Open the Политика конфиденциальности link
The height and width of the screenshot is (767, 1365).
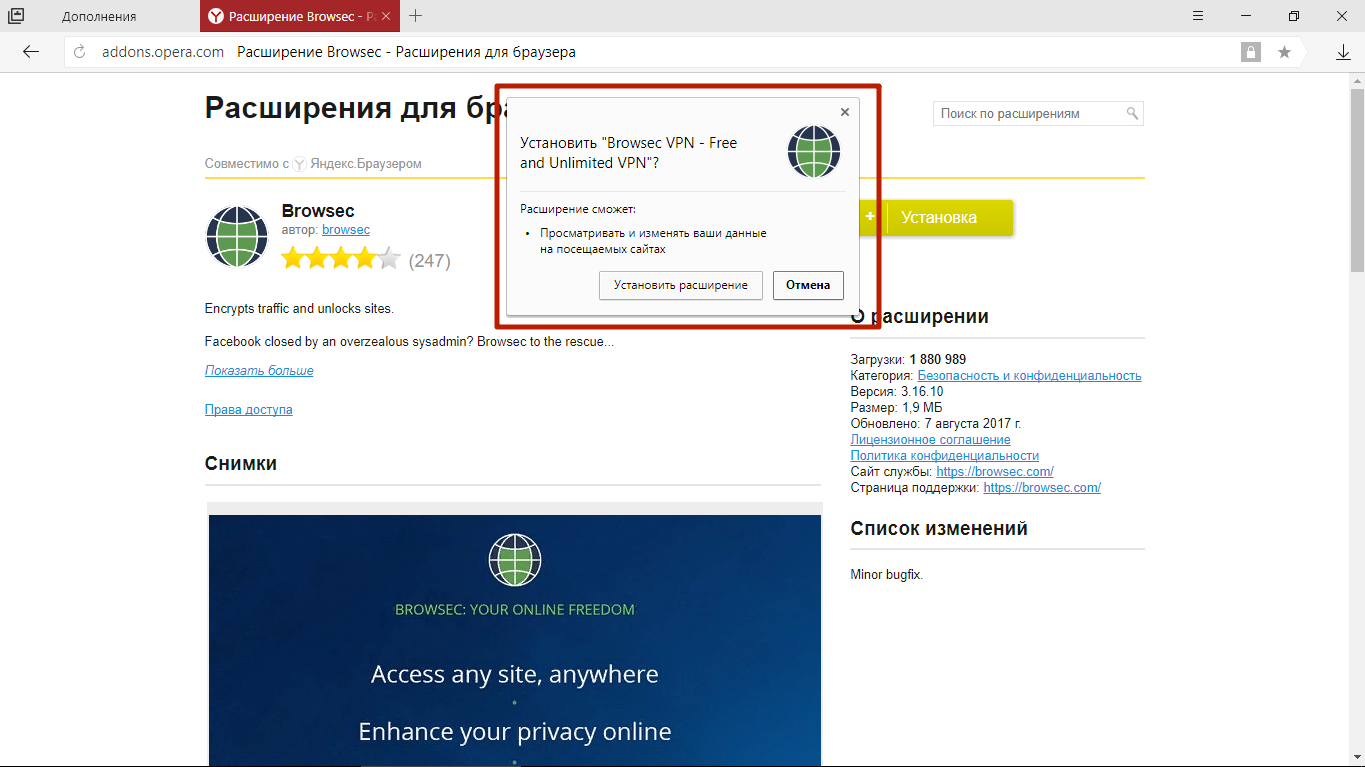(x=945, y=456)
